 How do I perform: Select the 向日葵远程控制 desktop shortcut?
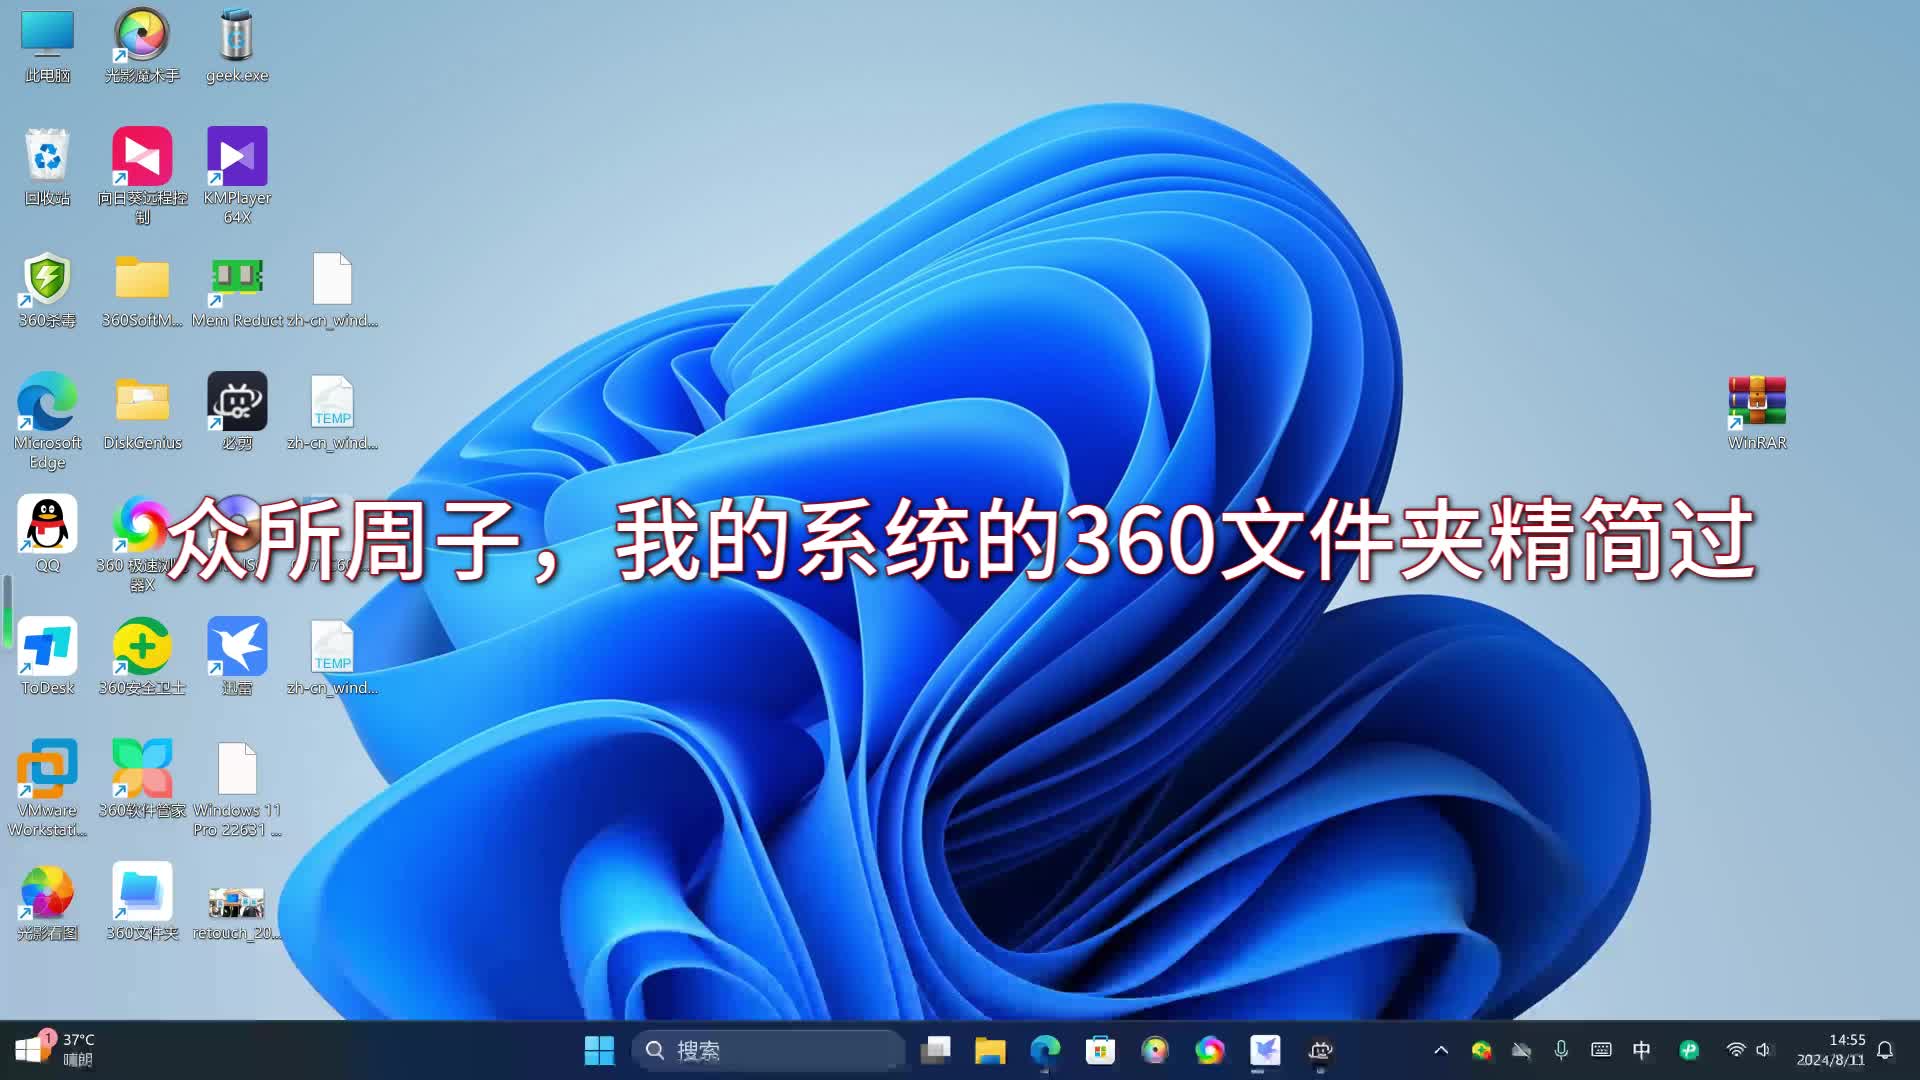click(142, 177)
